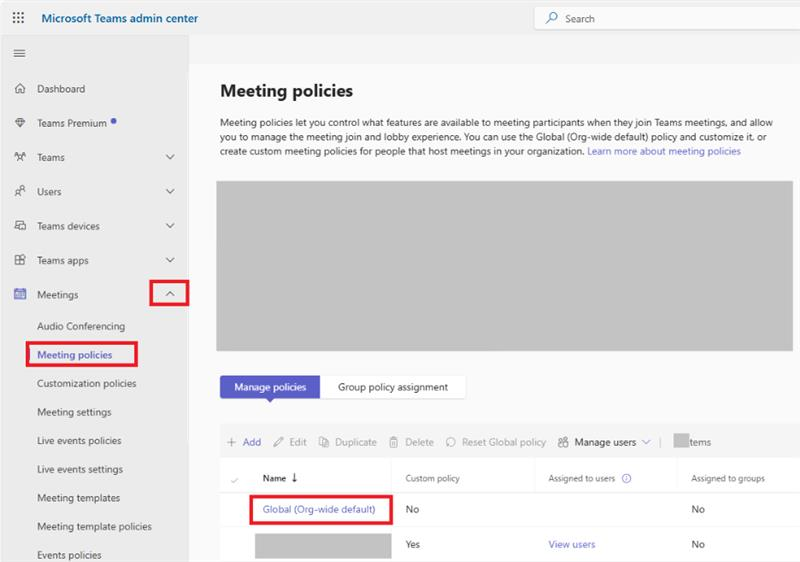
Task: Open Meeting policies in sidebar
Action: [x=74, y=355]
